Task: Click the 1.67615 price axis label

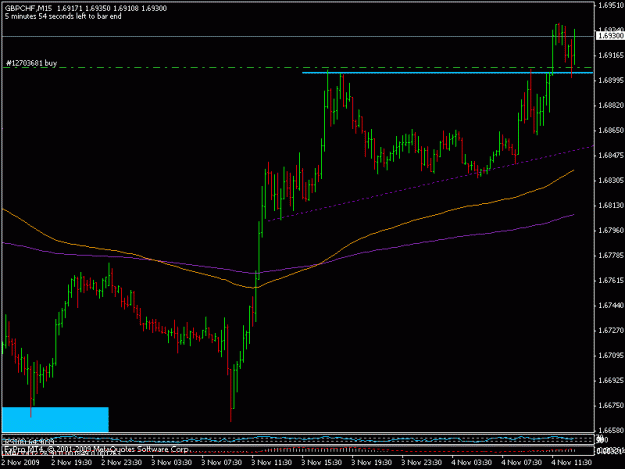Action: 611,281
